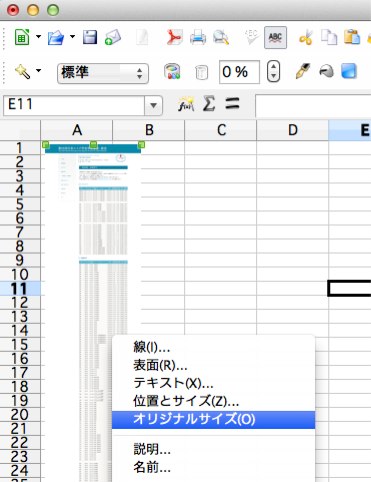This screenshot has height=482, width=371.
Task: Click the New Spreadsheet icon
Action: tap(22, 37)
